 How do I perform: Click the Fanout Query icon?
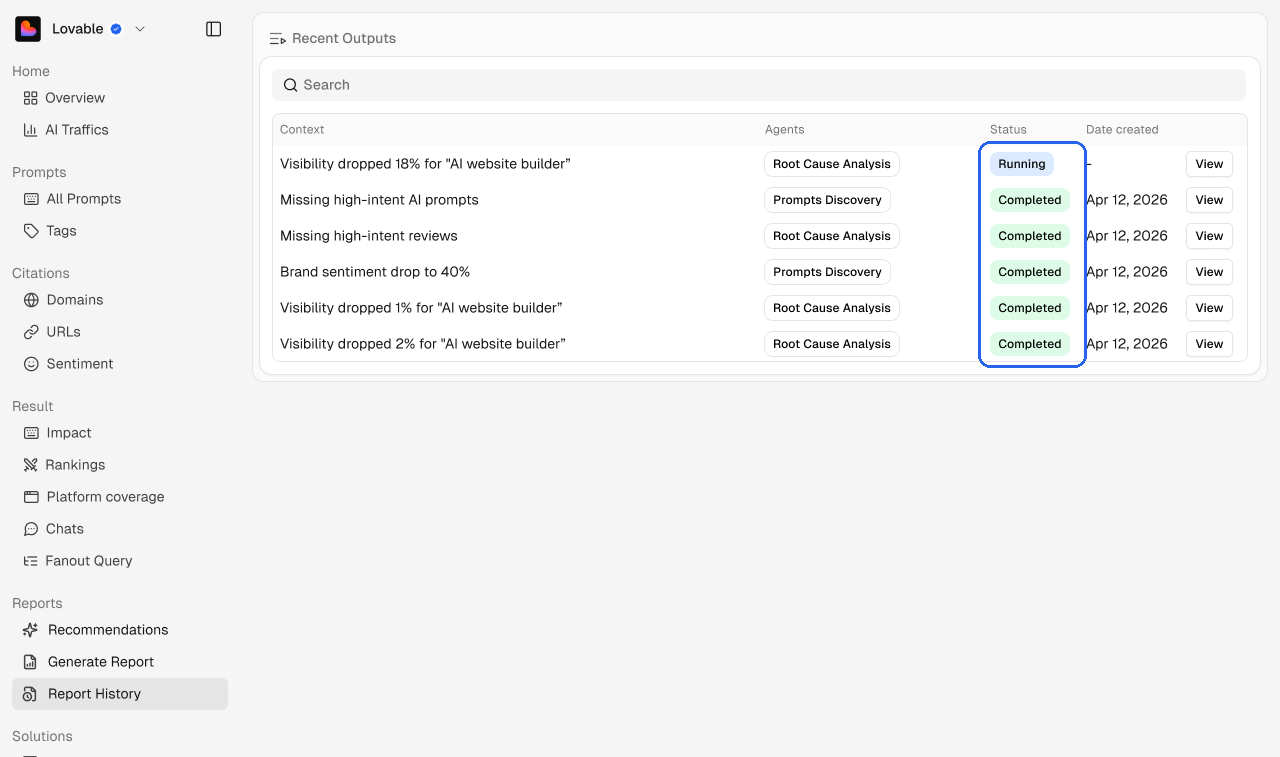pyautogui.click(x=30, y=561)
